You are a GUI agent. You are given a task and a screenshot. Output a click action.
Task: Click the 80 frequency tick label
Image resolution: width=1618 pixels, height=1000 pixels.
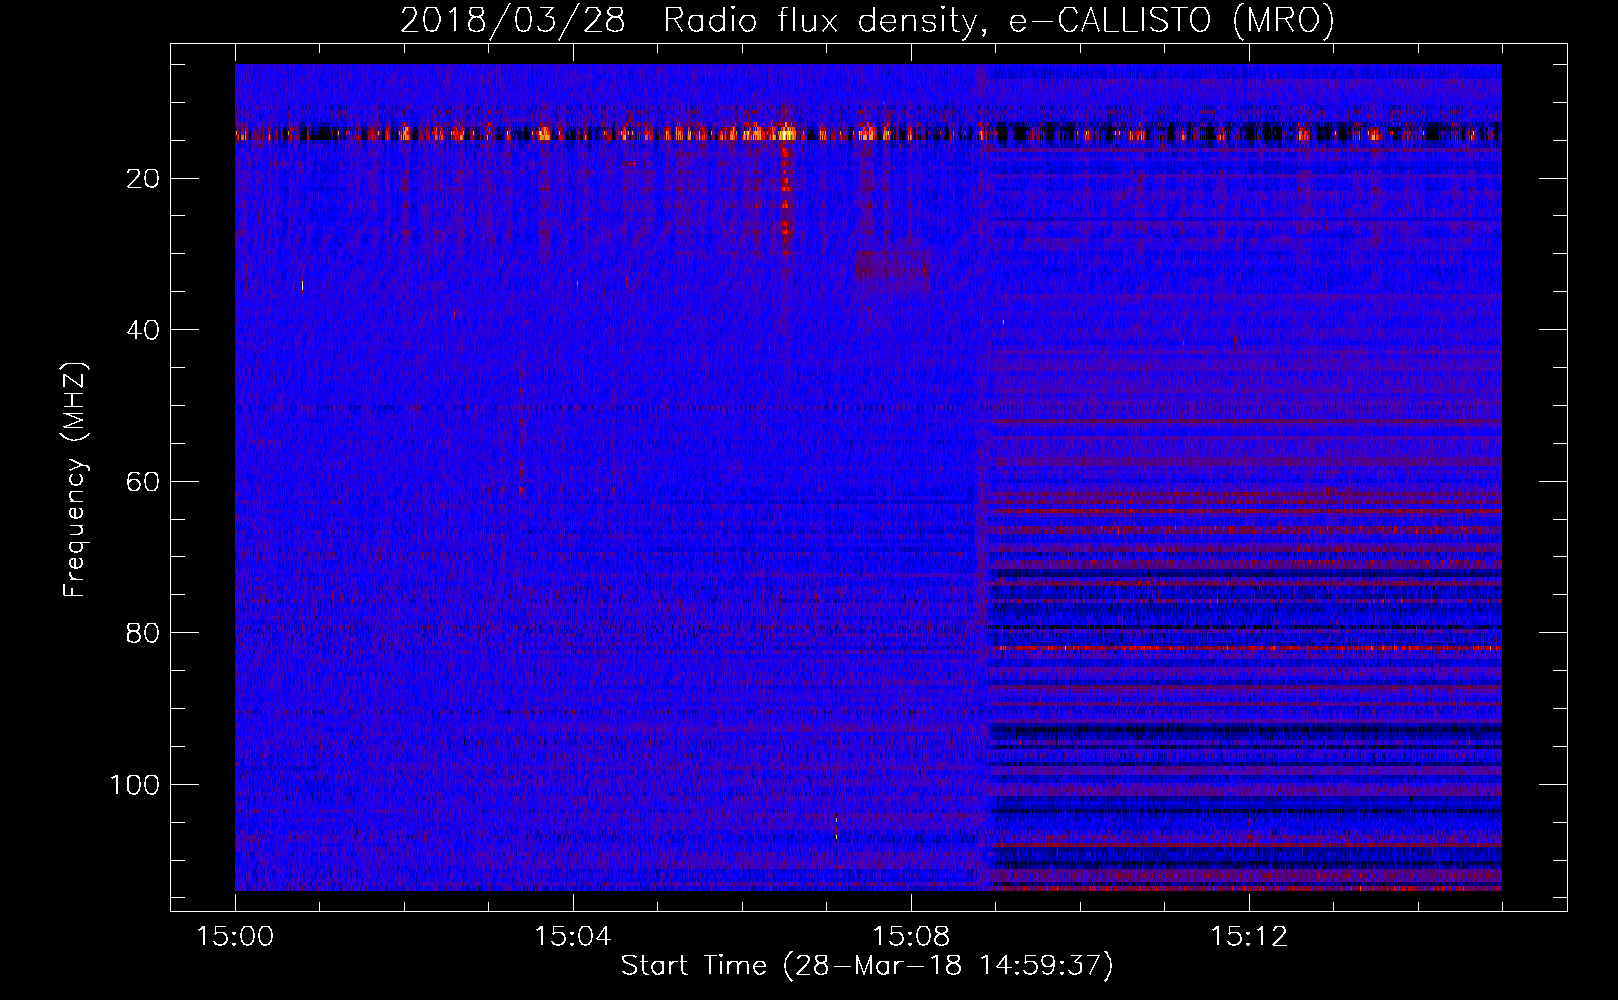click(144, 633)
